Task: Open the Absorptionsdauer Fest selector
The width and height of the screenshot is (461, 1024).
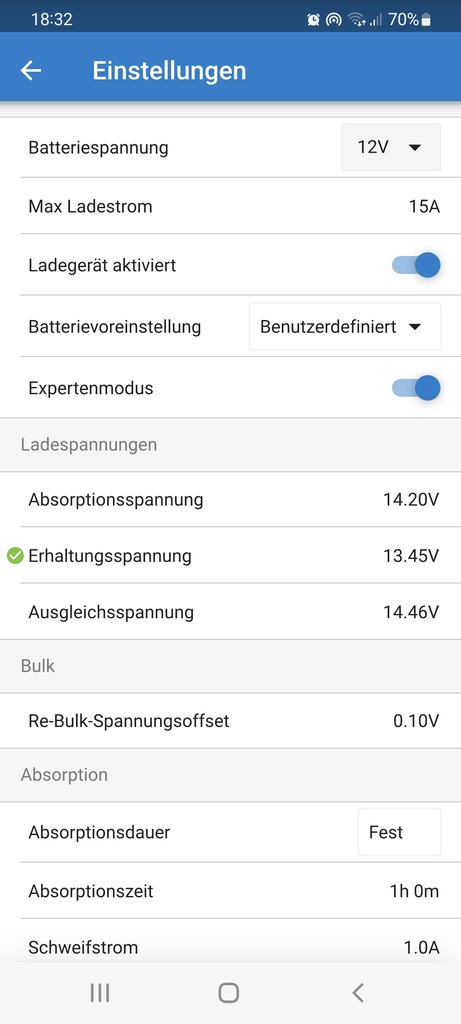Action: coord(399,832)
